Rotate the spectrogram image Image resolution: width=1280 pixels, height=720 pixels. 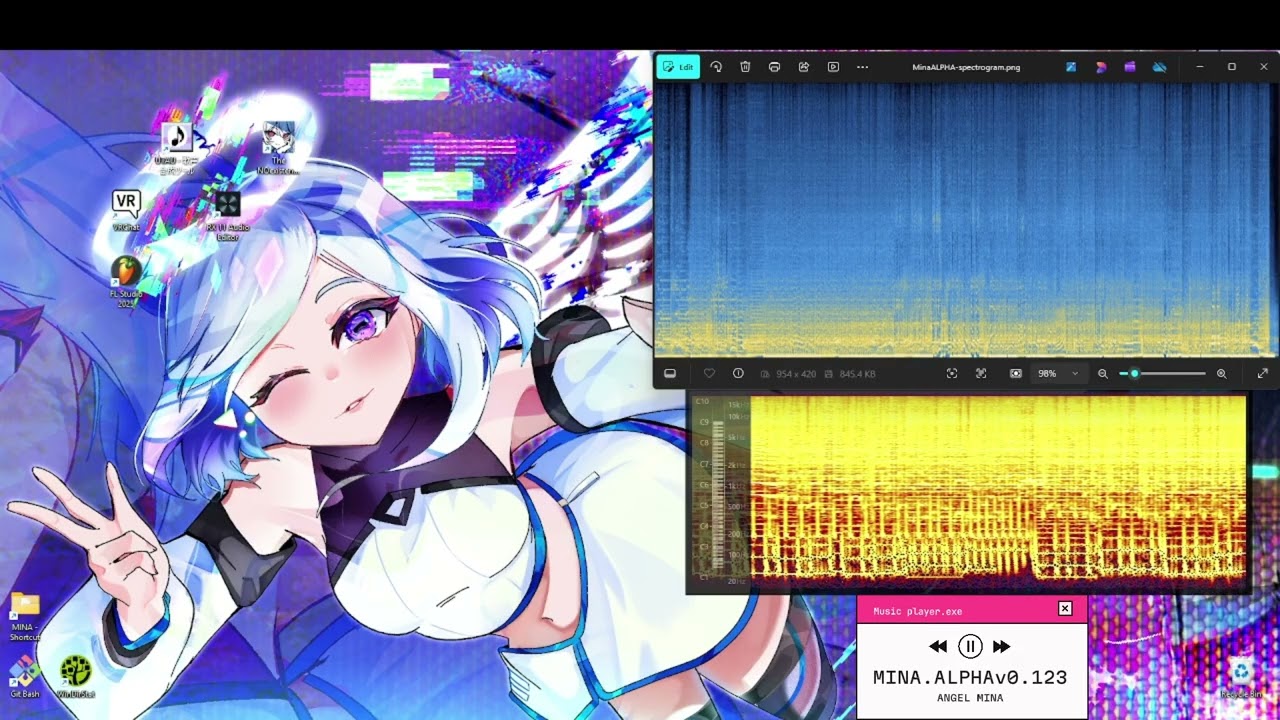(716, 67)
